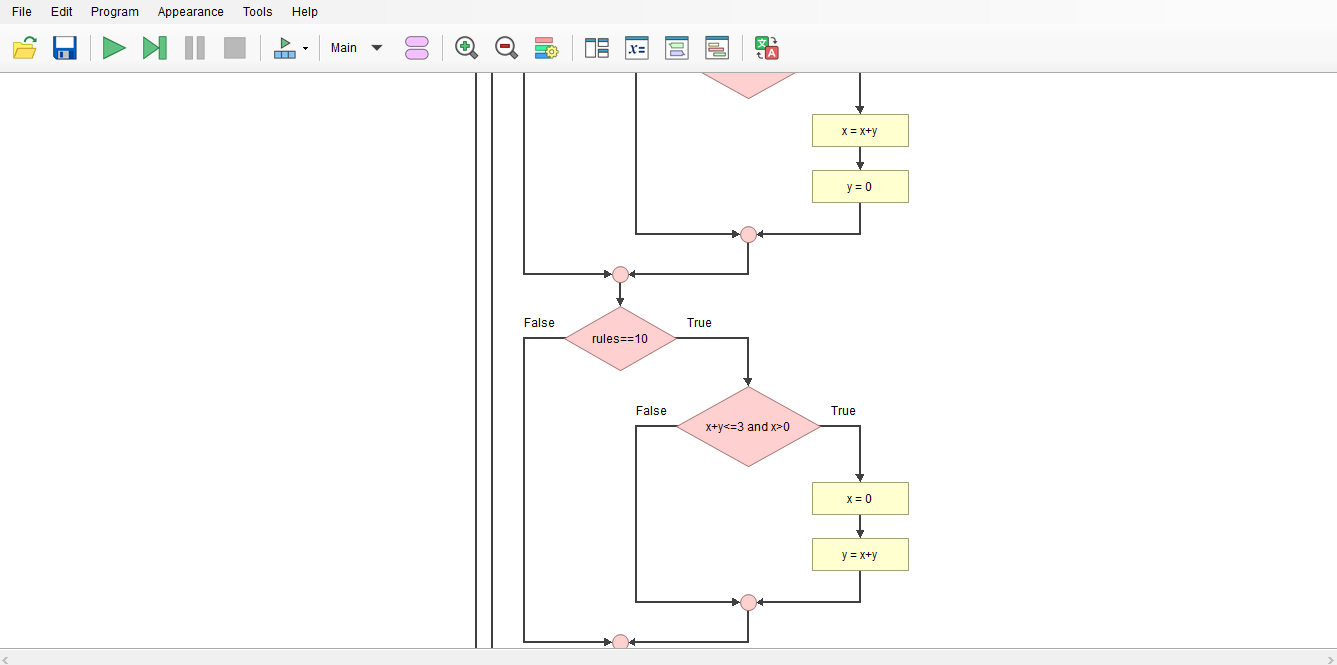Open a file with the folder icon
Image resolution: width=1337 pixels, height=665 pixels.
(x=25, y=48)
